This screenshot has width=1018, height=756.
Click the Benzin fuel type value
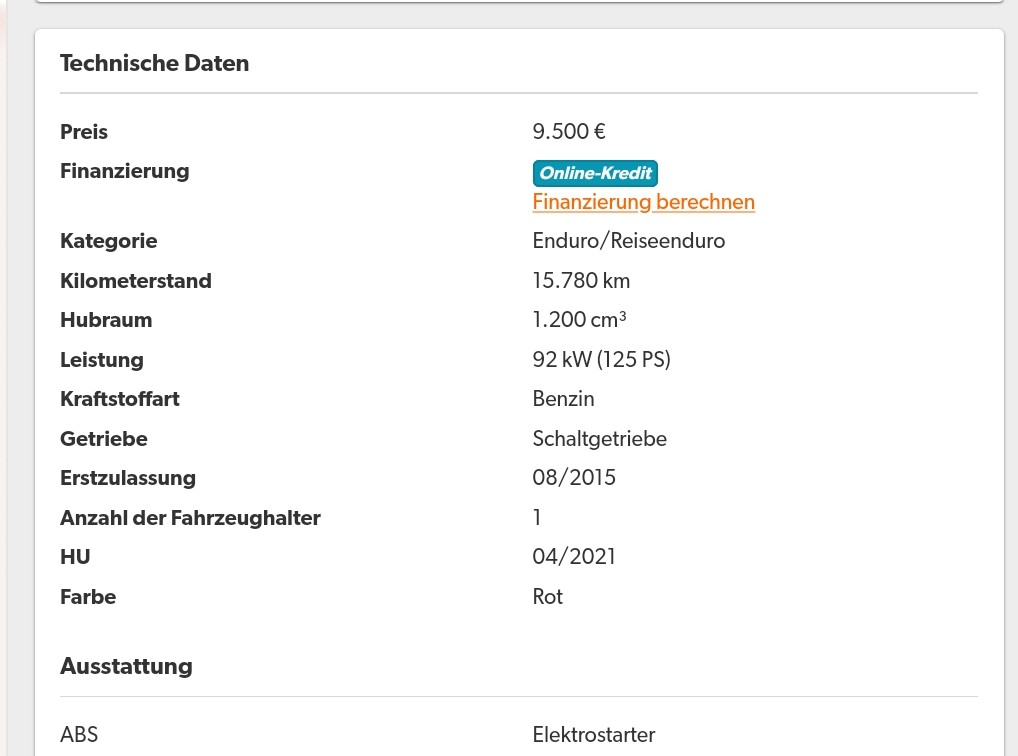[x=563, y=399]
